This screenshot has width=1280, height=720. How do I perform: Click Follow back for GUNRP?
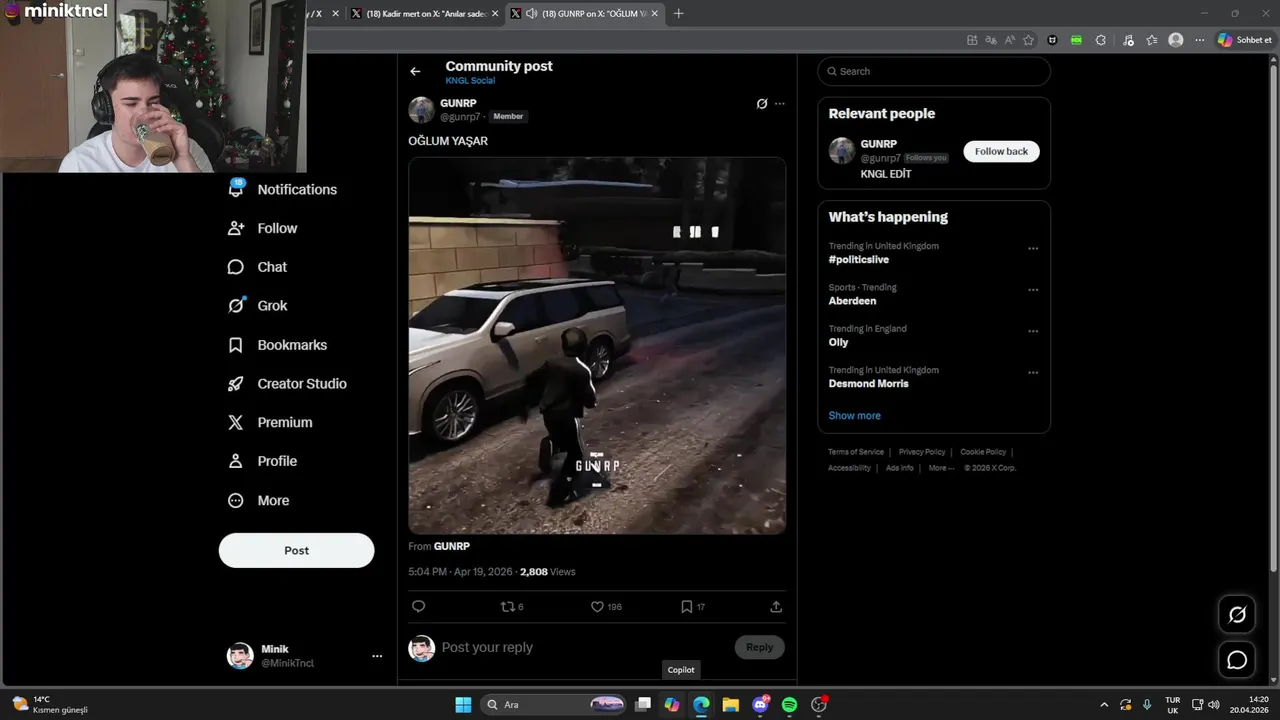[1001, 151]
